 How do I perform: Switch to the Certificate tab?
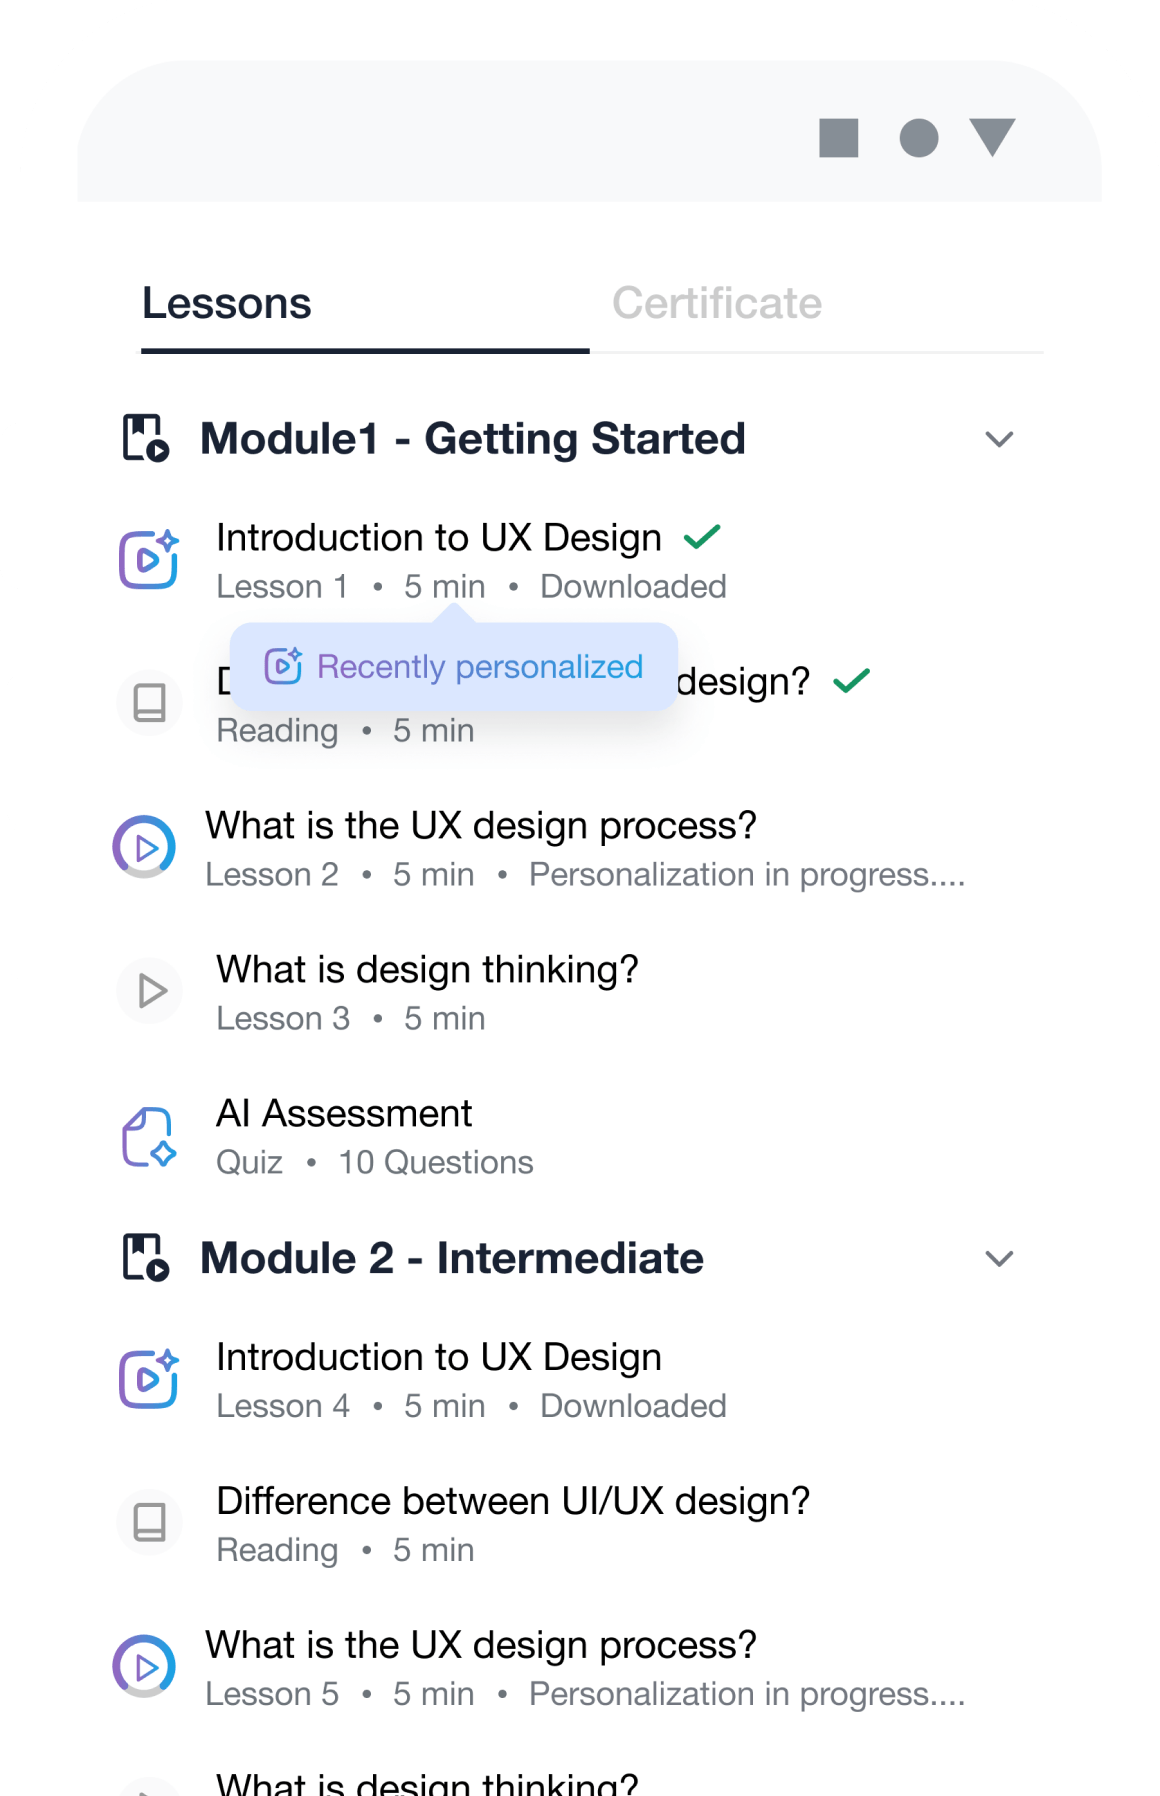[717, 304]
